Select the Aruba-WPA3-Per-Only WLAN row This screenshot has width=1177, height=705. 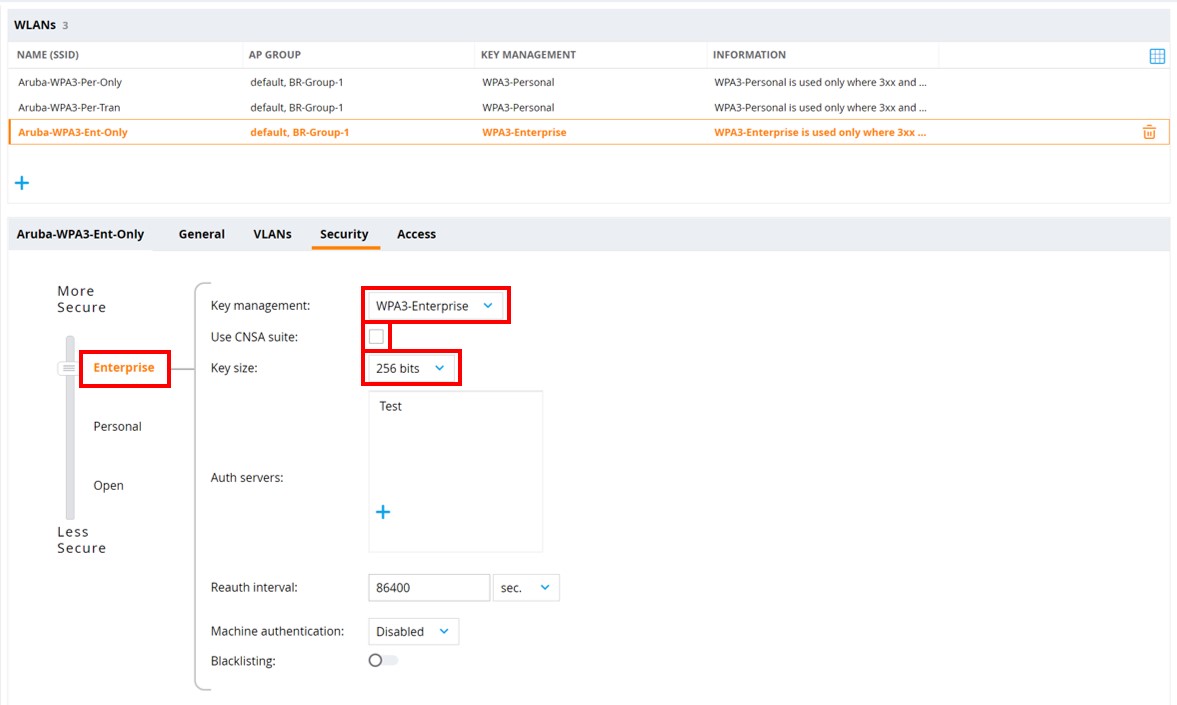pyautogui.click(x=588, y=82)
